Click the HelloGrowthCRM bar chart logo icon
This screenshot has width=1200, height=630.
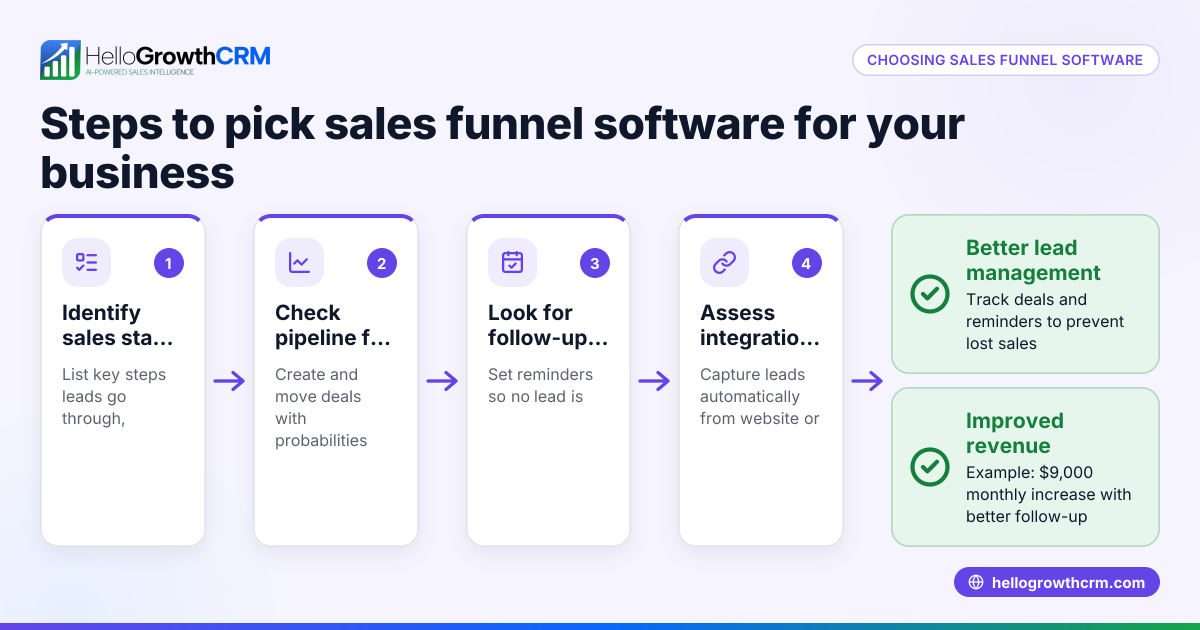(60, 60)
